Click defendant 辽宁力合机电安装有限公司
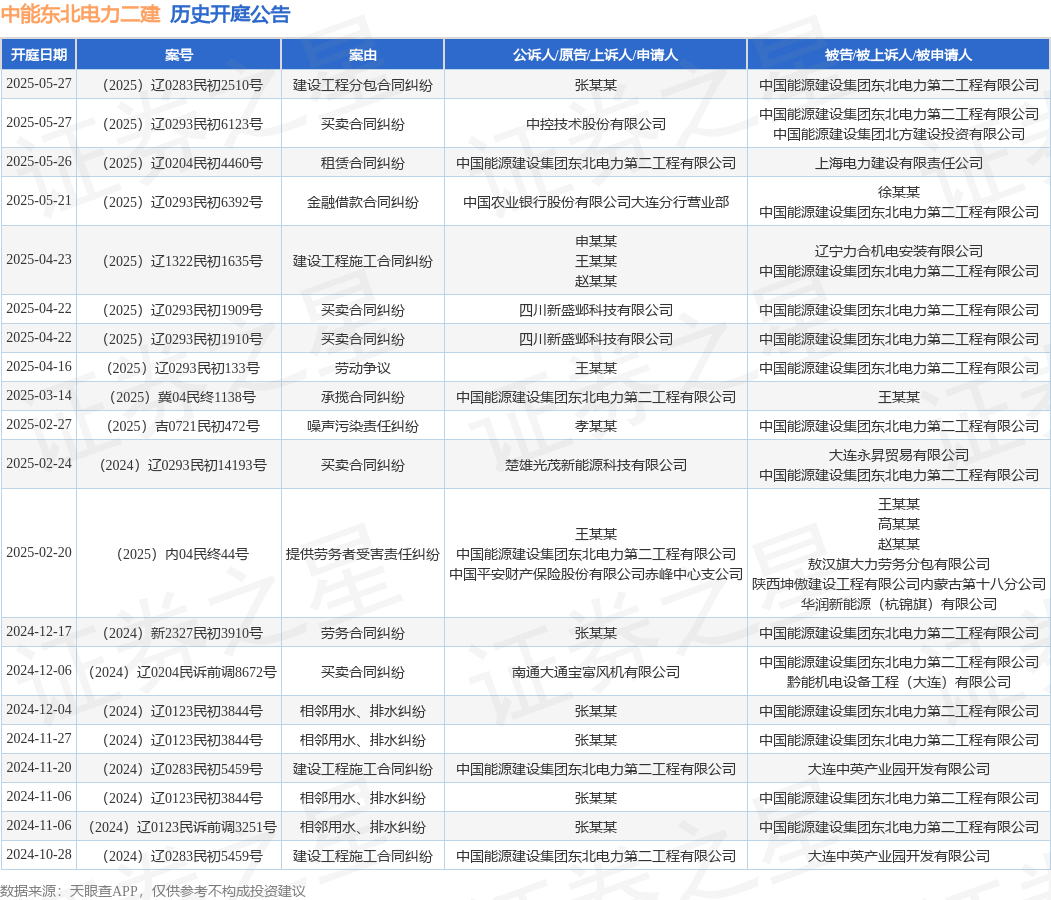The height and width of the screenshot is (900, 1051). 899,251
